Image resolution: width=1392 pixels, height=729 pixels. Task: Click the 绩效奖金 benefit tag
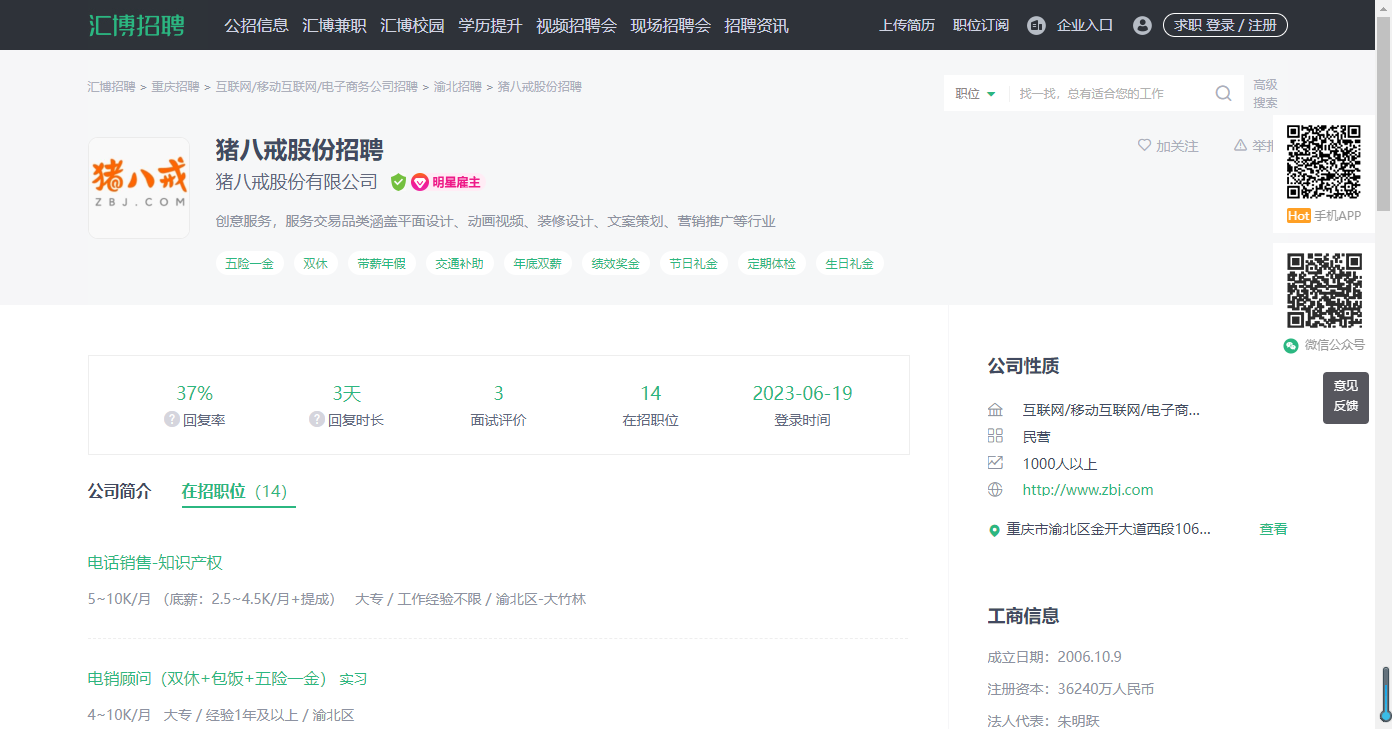(616, 264)
